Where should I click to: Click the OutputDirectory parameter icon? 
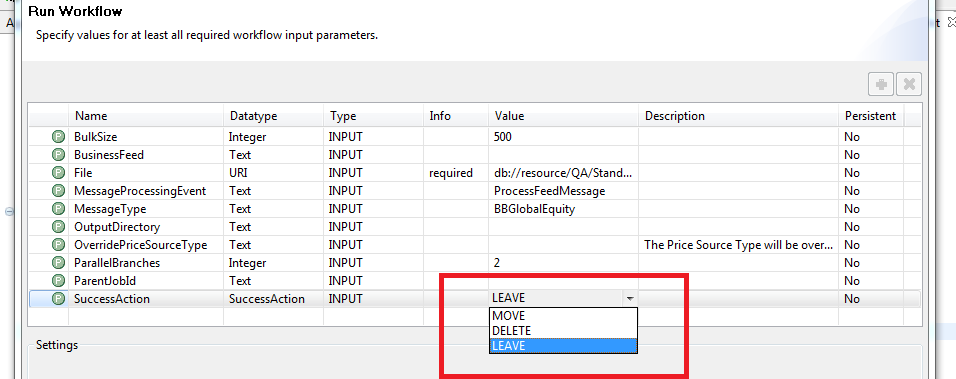[x=59, y=227]
